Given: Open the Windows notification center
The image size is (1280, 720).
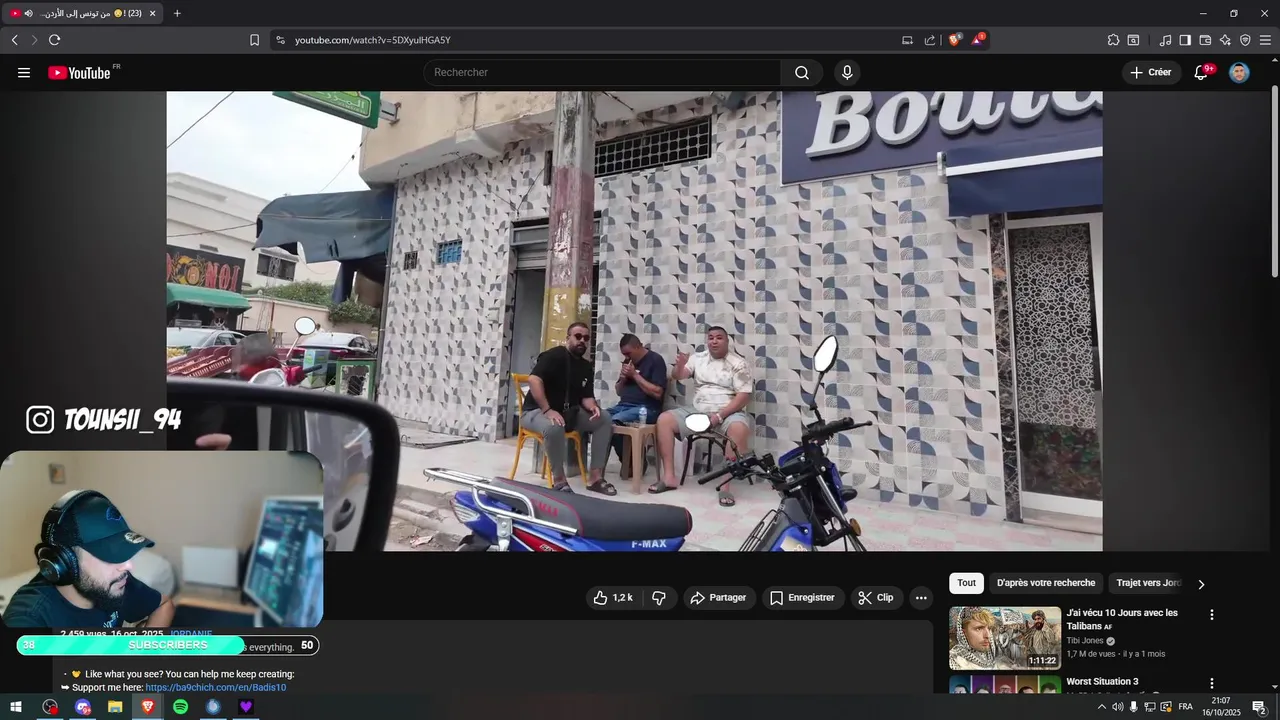Looking at the screenshot, I should [x=1259, y=707].
